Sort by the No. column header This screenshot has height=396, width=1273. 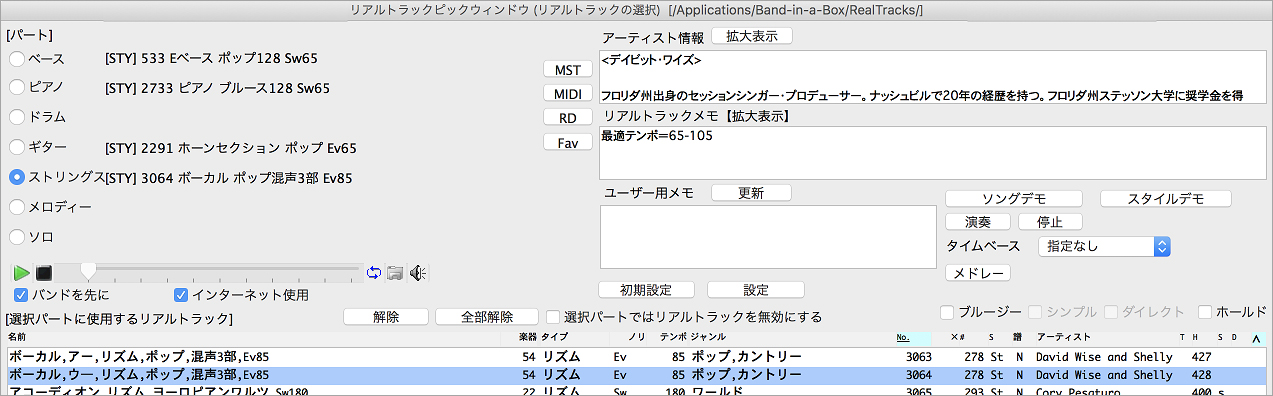[903, 338]
